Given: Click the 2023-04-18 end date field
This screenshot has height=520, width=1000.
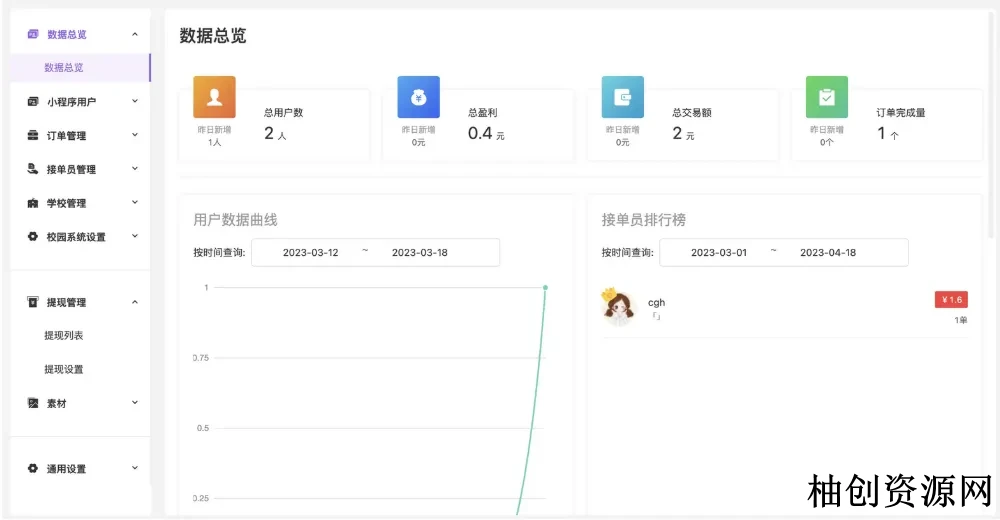Looking at the screenshot, I should [x=828, y=253].
